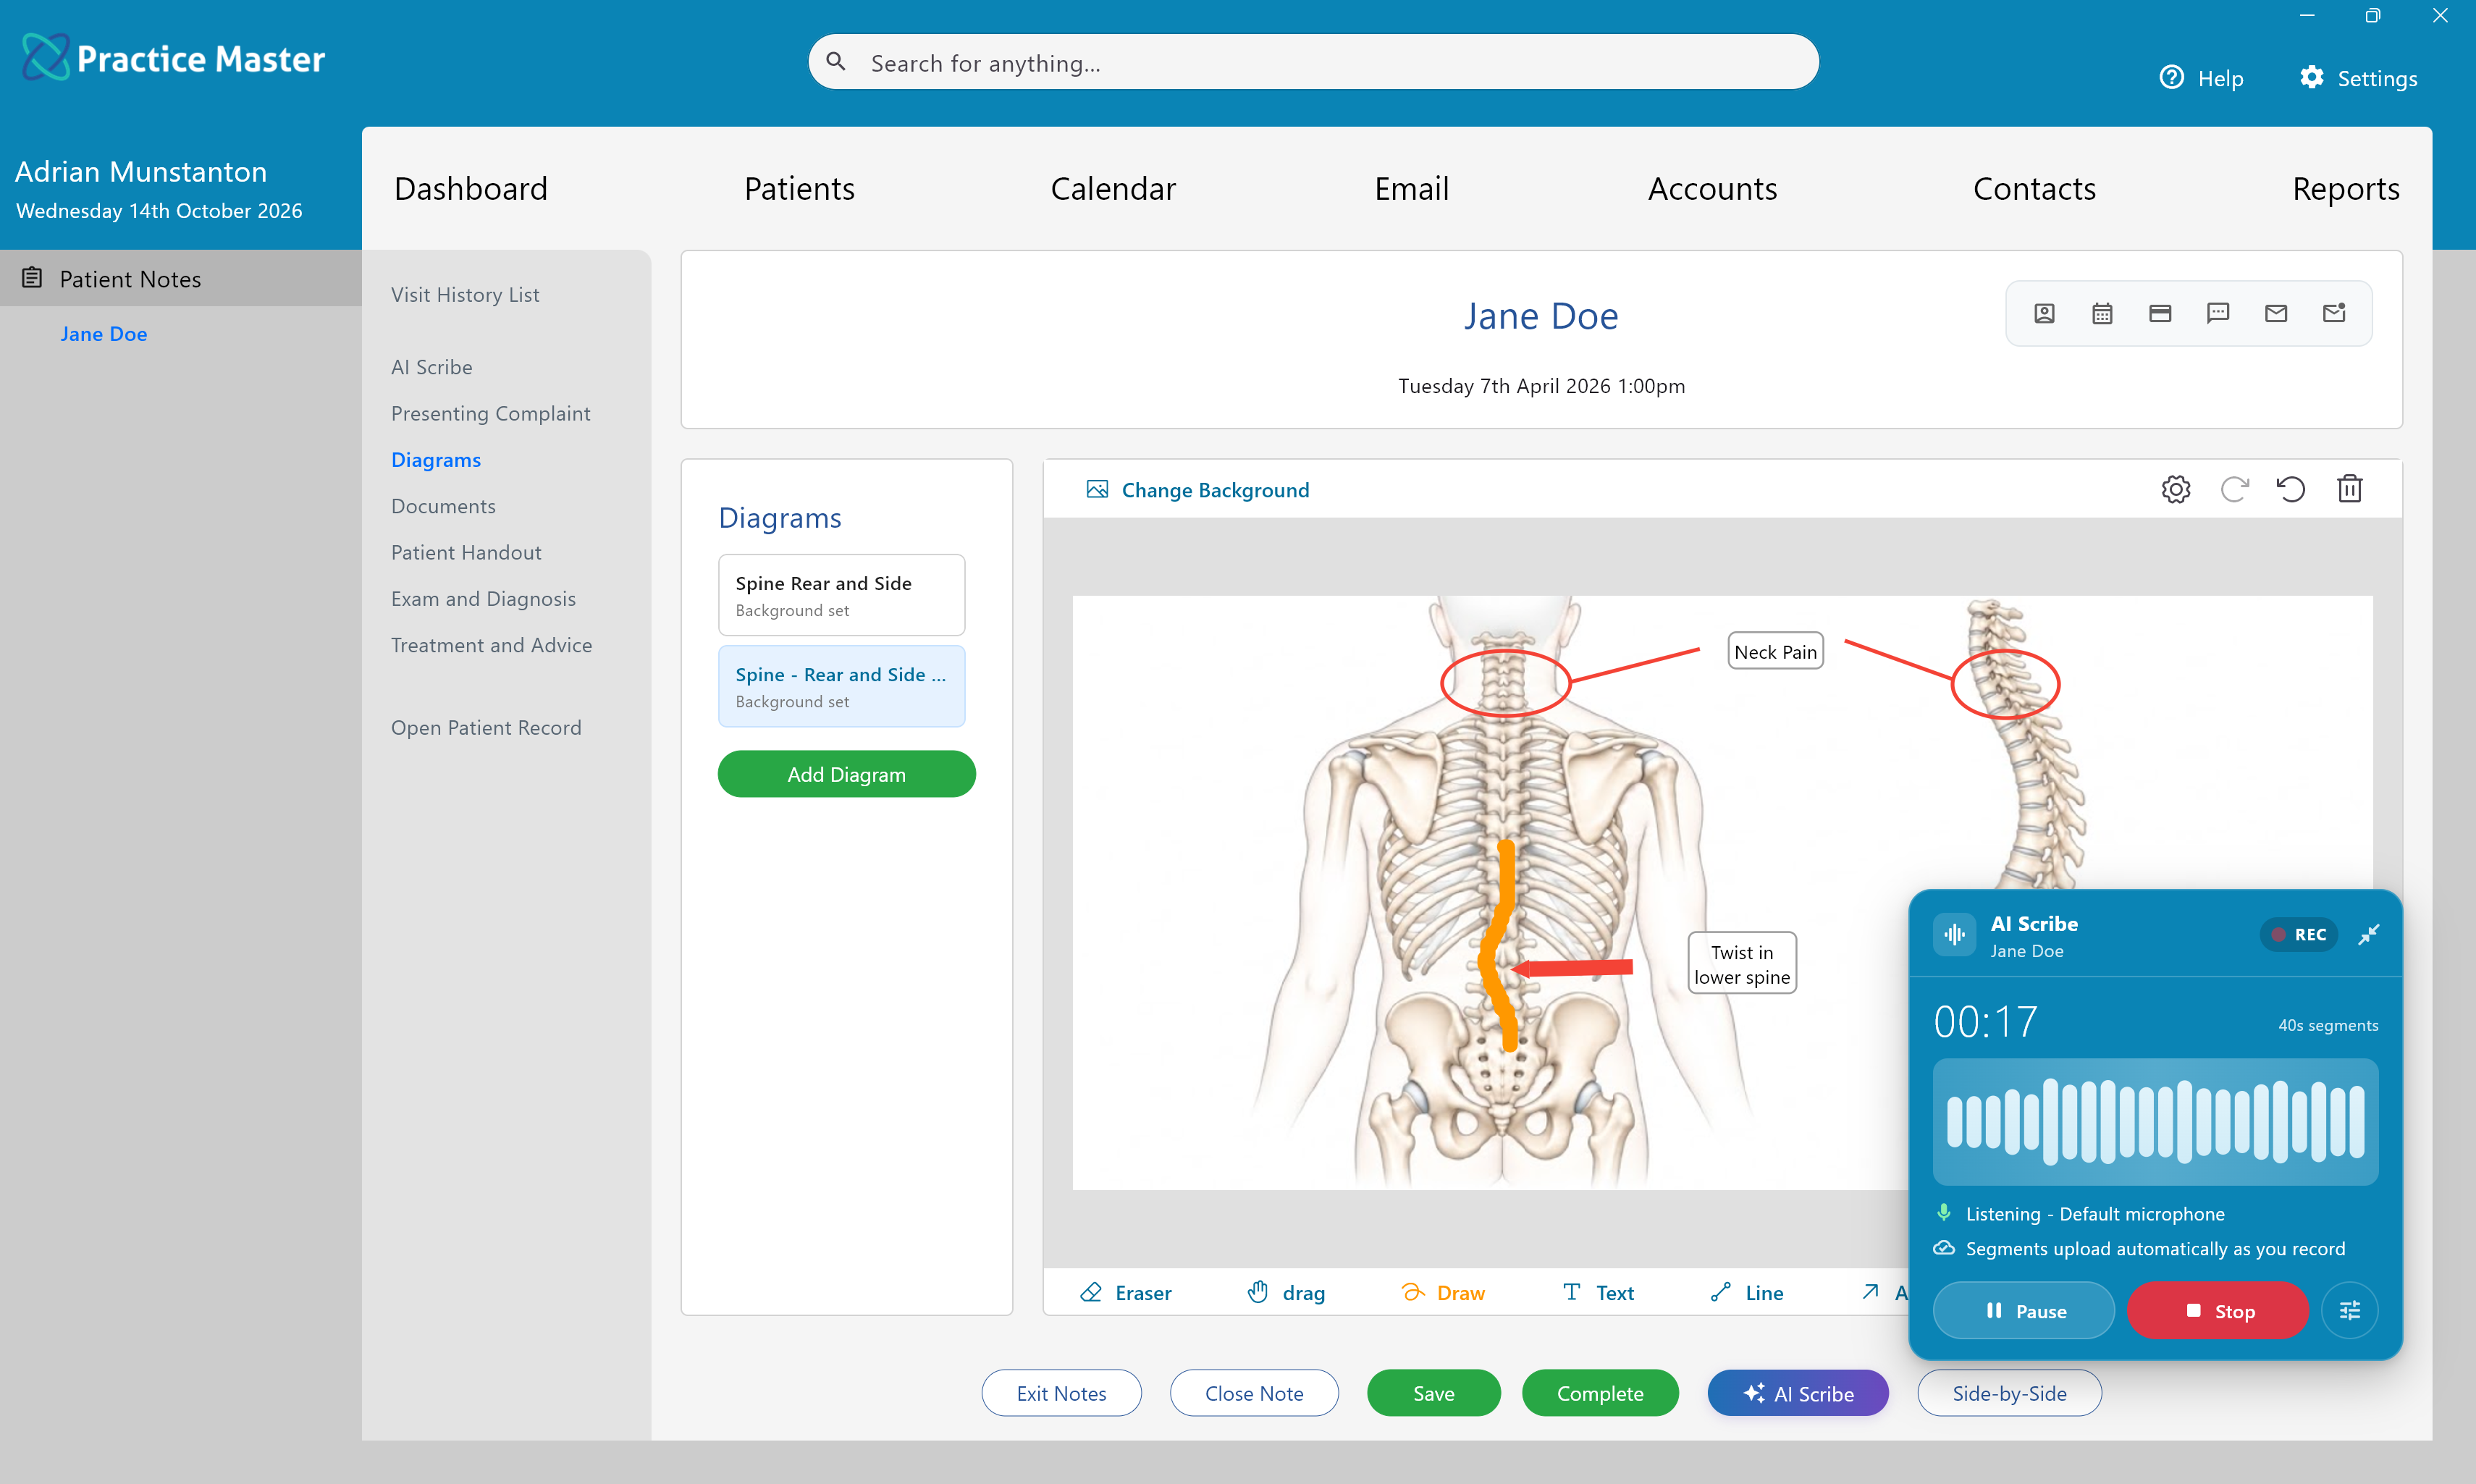The image size is (2476, 1484).
Task: Click the AI Scribe audio waveform display
Action: coord(2155,1122)
